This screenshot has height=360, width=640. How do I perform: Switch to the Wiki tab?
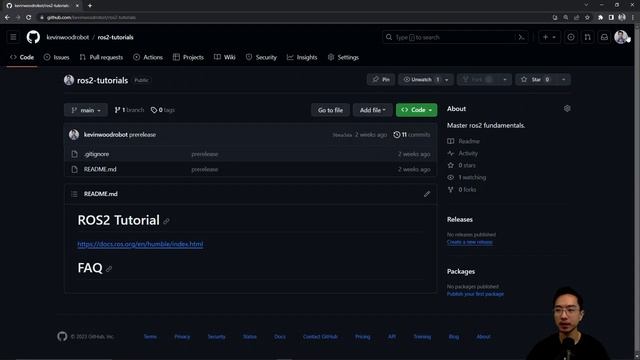(x=225, y=57)
